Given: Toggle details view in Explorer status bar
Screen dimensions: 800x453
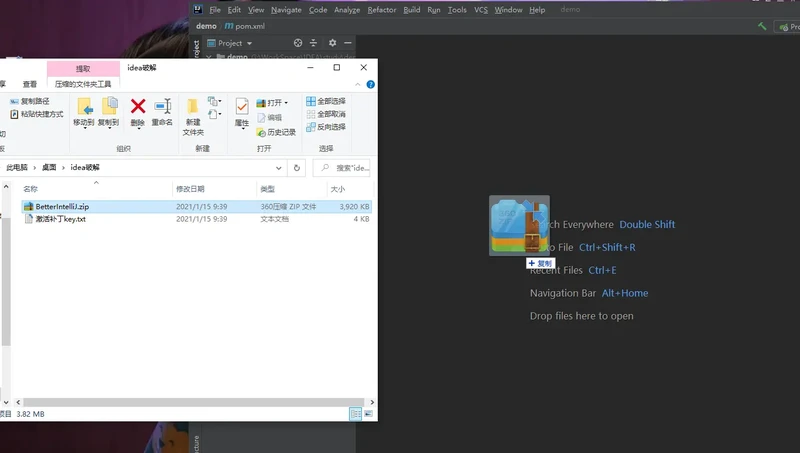Looking at the screenshot, I should coord(355,413).
